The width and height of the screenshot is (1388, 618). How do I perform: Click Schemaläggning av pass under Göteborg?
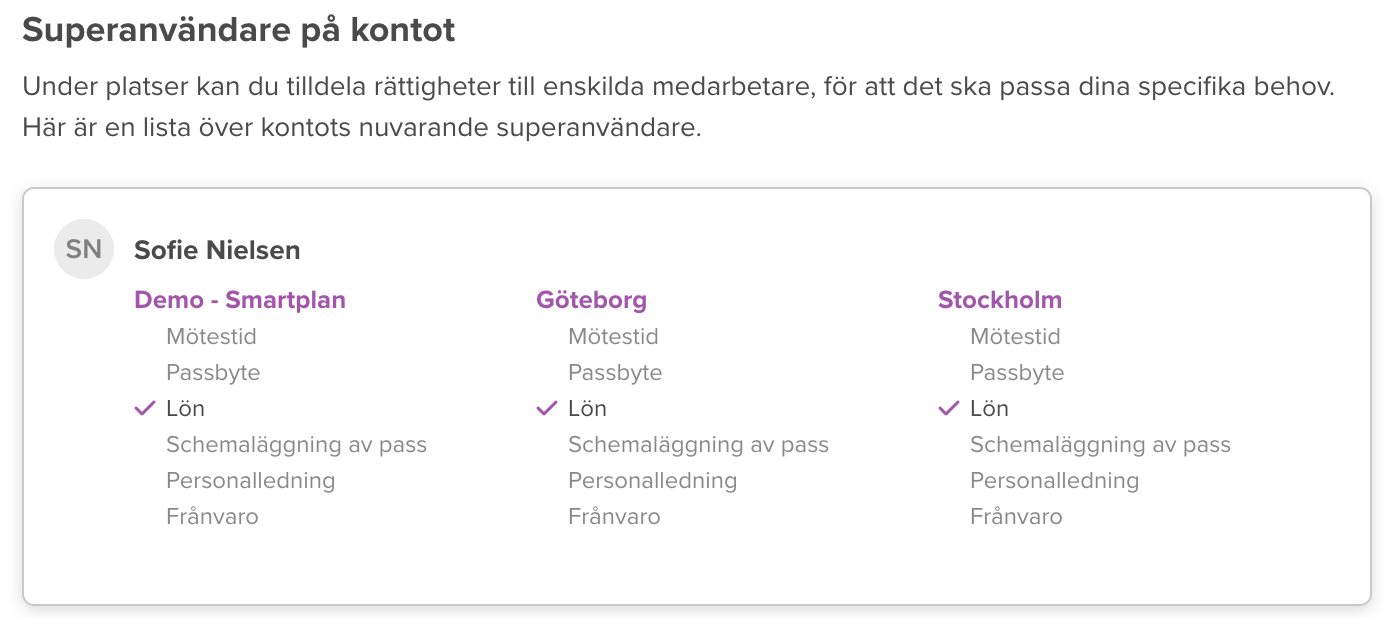698,445
